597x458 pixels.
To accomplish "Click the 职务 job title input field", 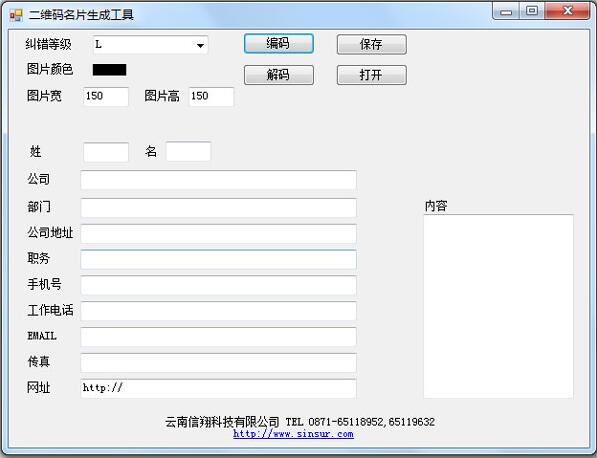I will point(219,260).
